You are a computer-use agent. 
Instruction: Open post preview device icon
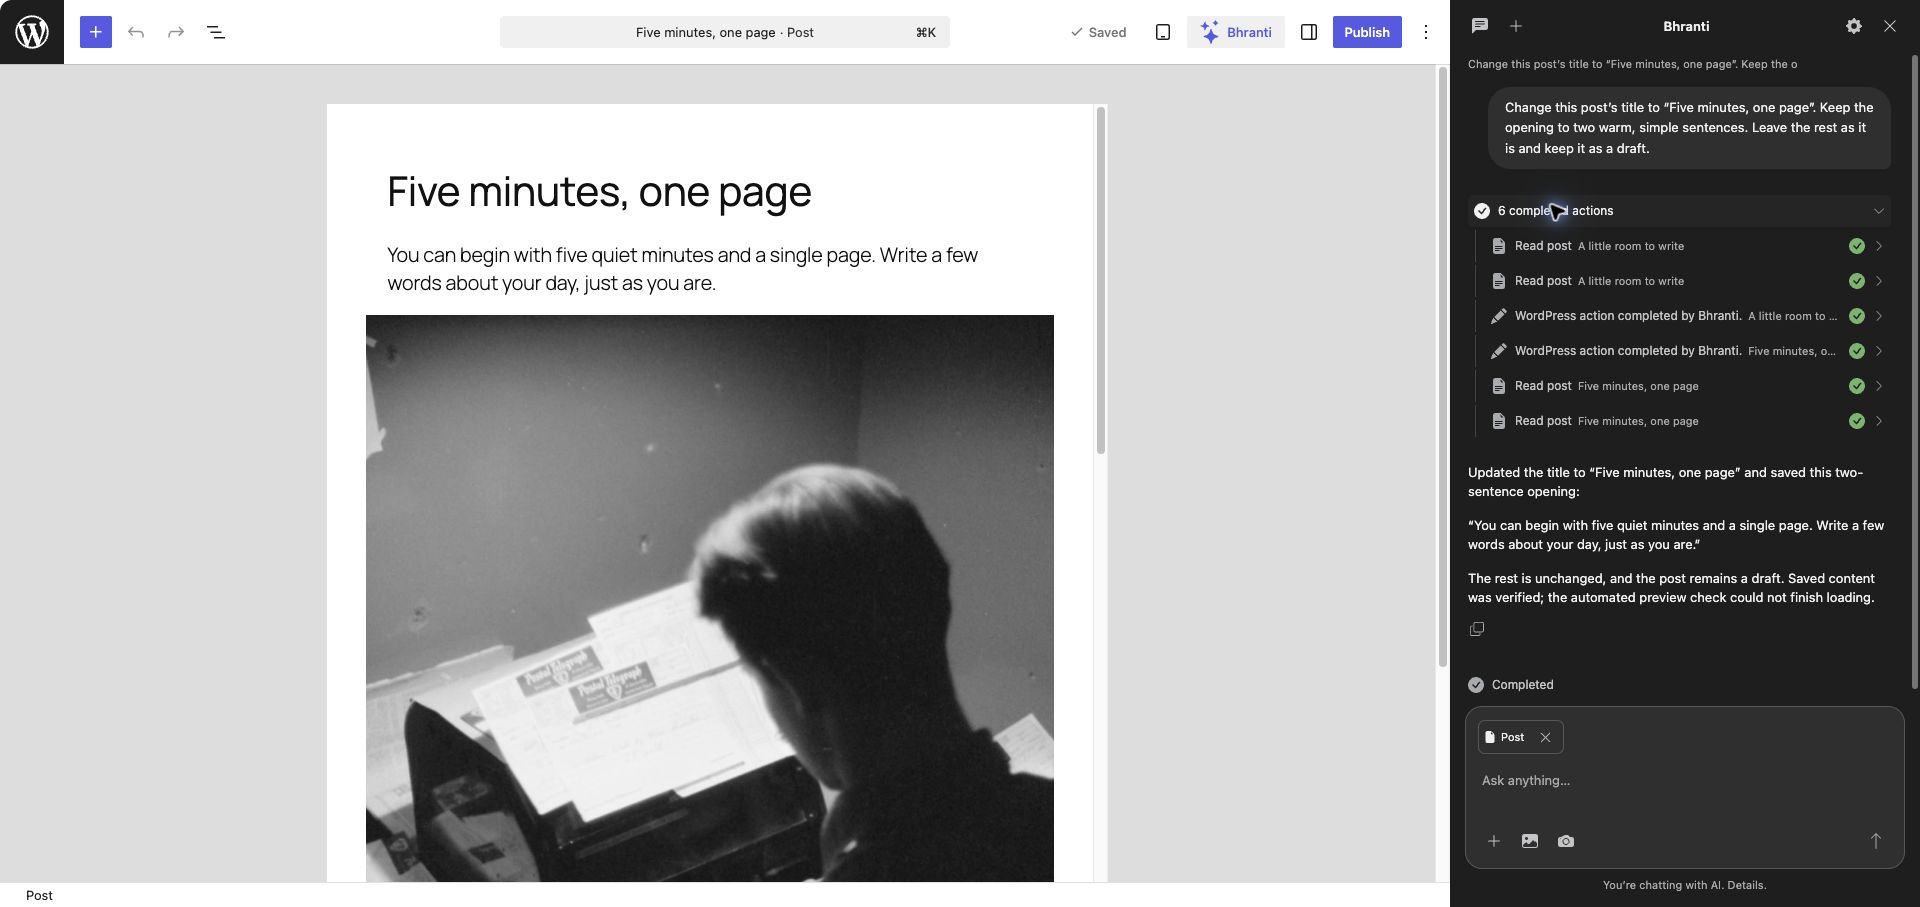[1163, 32]
